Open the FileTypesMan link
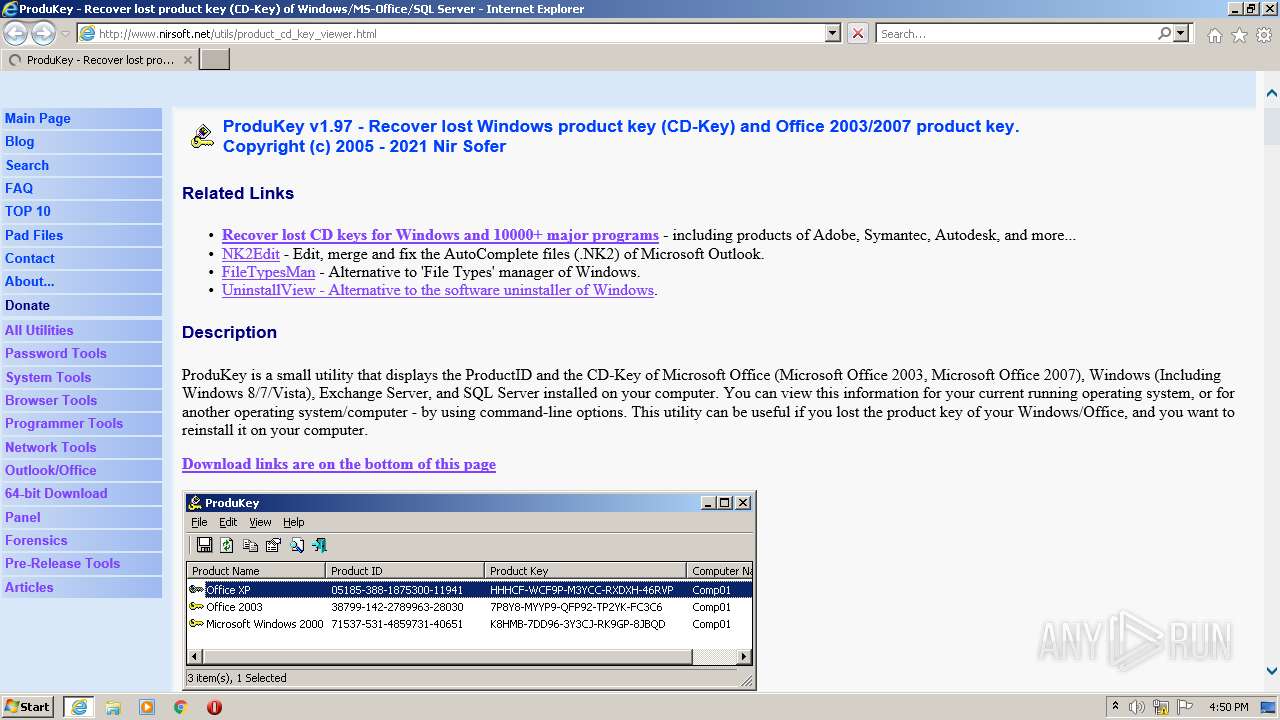This screenshot has height=720, width=1280. (x=268, y=272)
